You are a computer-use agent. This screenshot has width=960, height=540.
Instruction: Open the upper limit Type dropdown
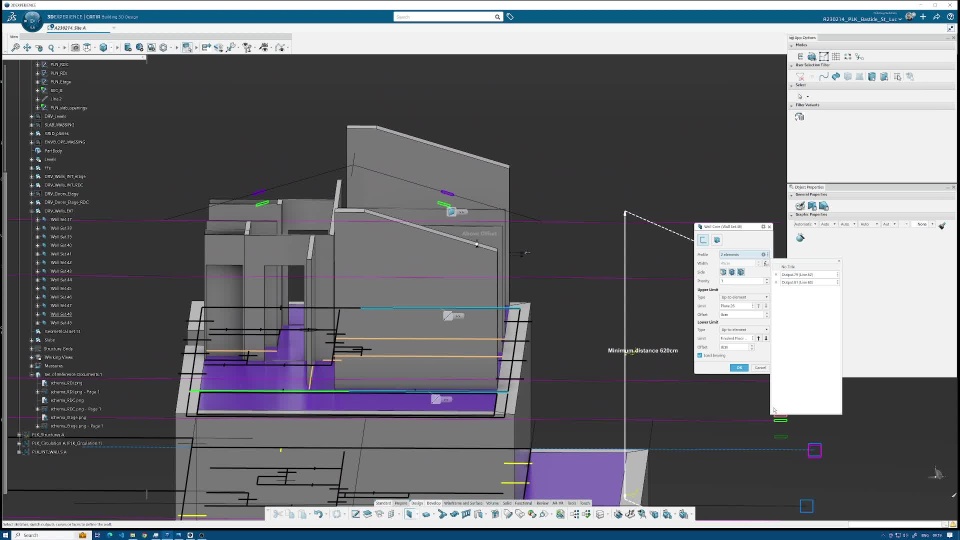click(x=745, y=297)
